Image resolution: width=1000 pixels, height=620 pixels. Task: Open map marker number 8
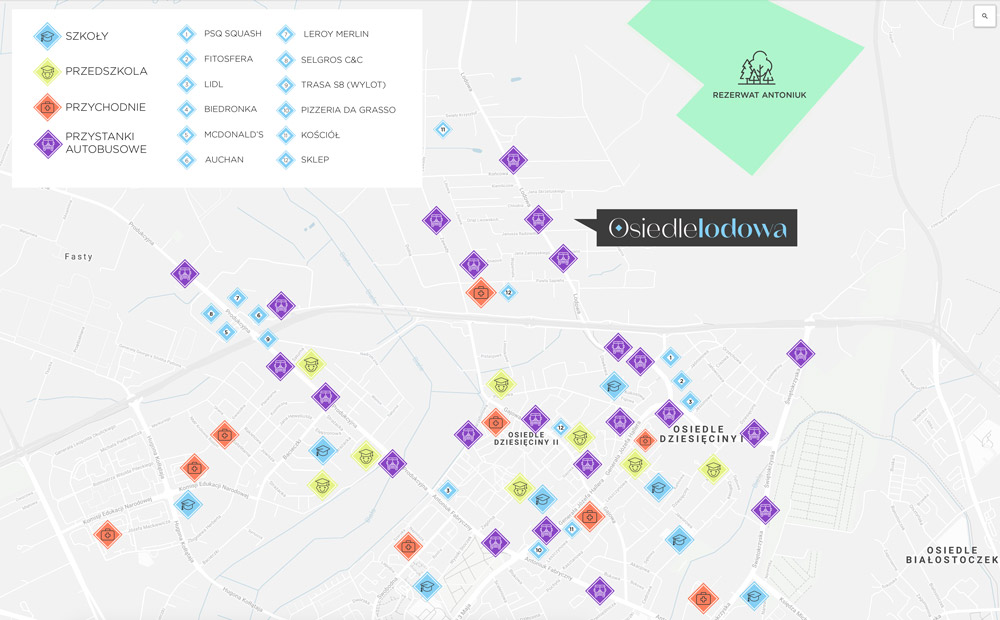pyautogui.click(x=211, y=313)
